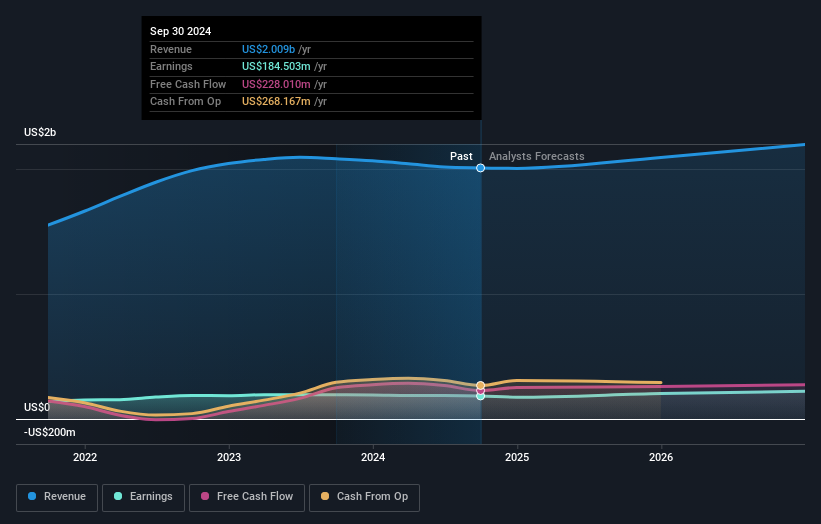This screenshot has width=821, height=524.
Task: Click the 2025 x-axis label
Action: [x=517, y=457]
